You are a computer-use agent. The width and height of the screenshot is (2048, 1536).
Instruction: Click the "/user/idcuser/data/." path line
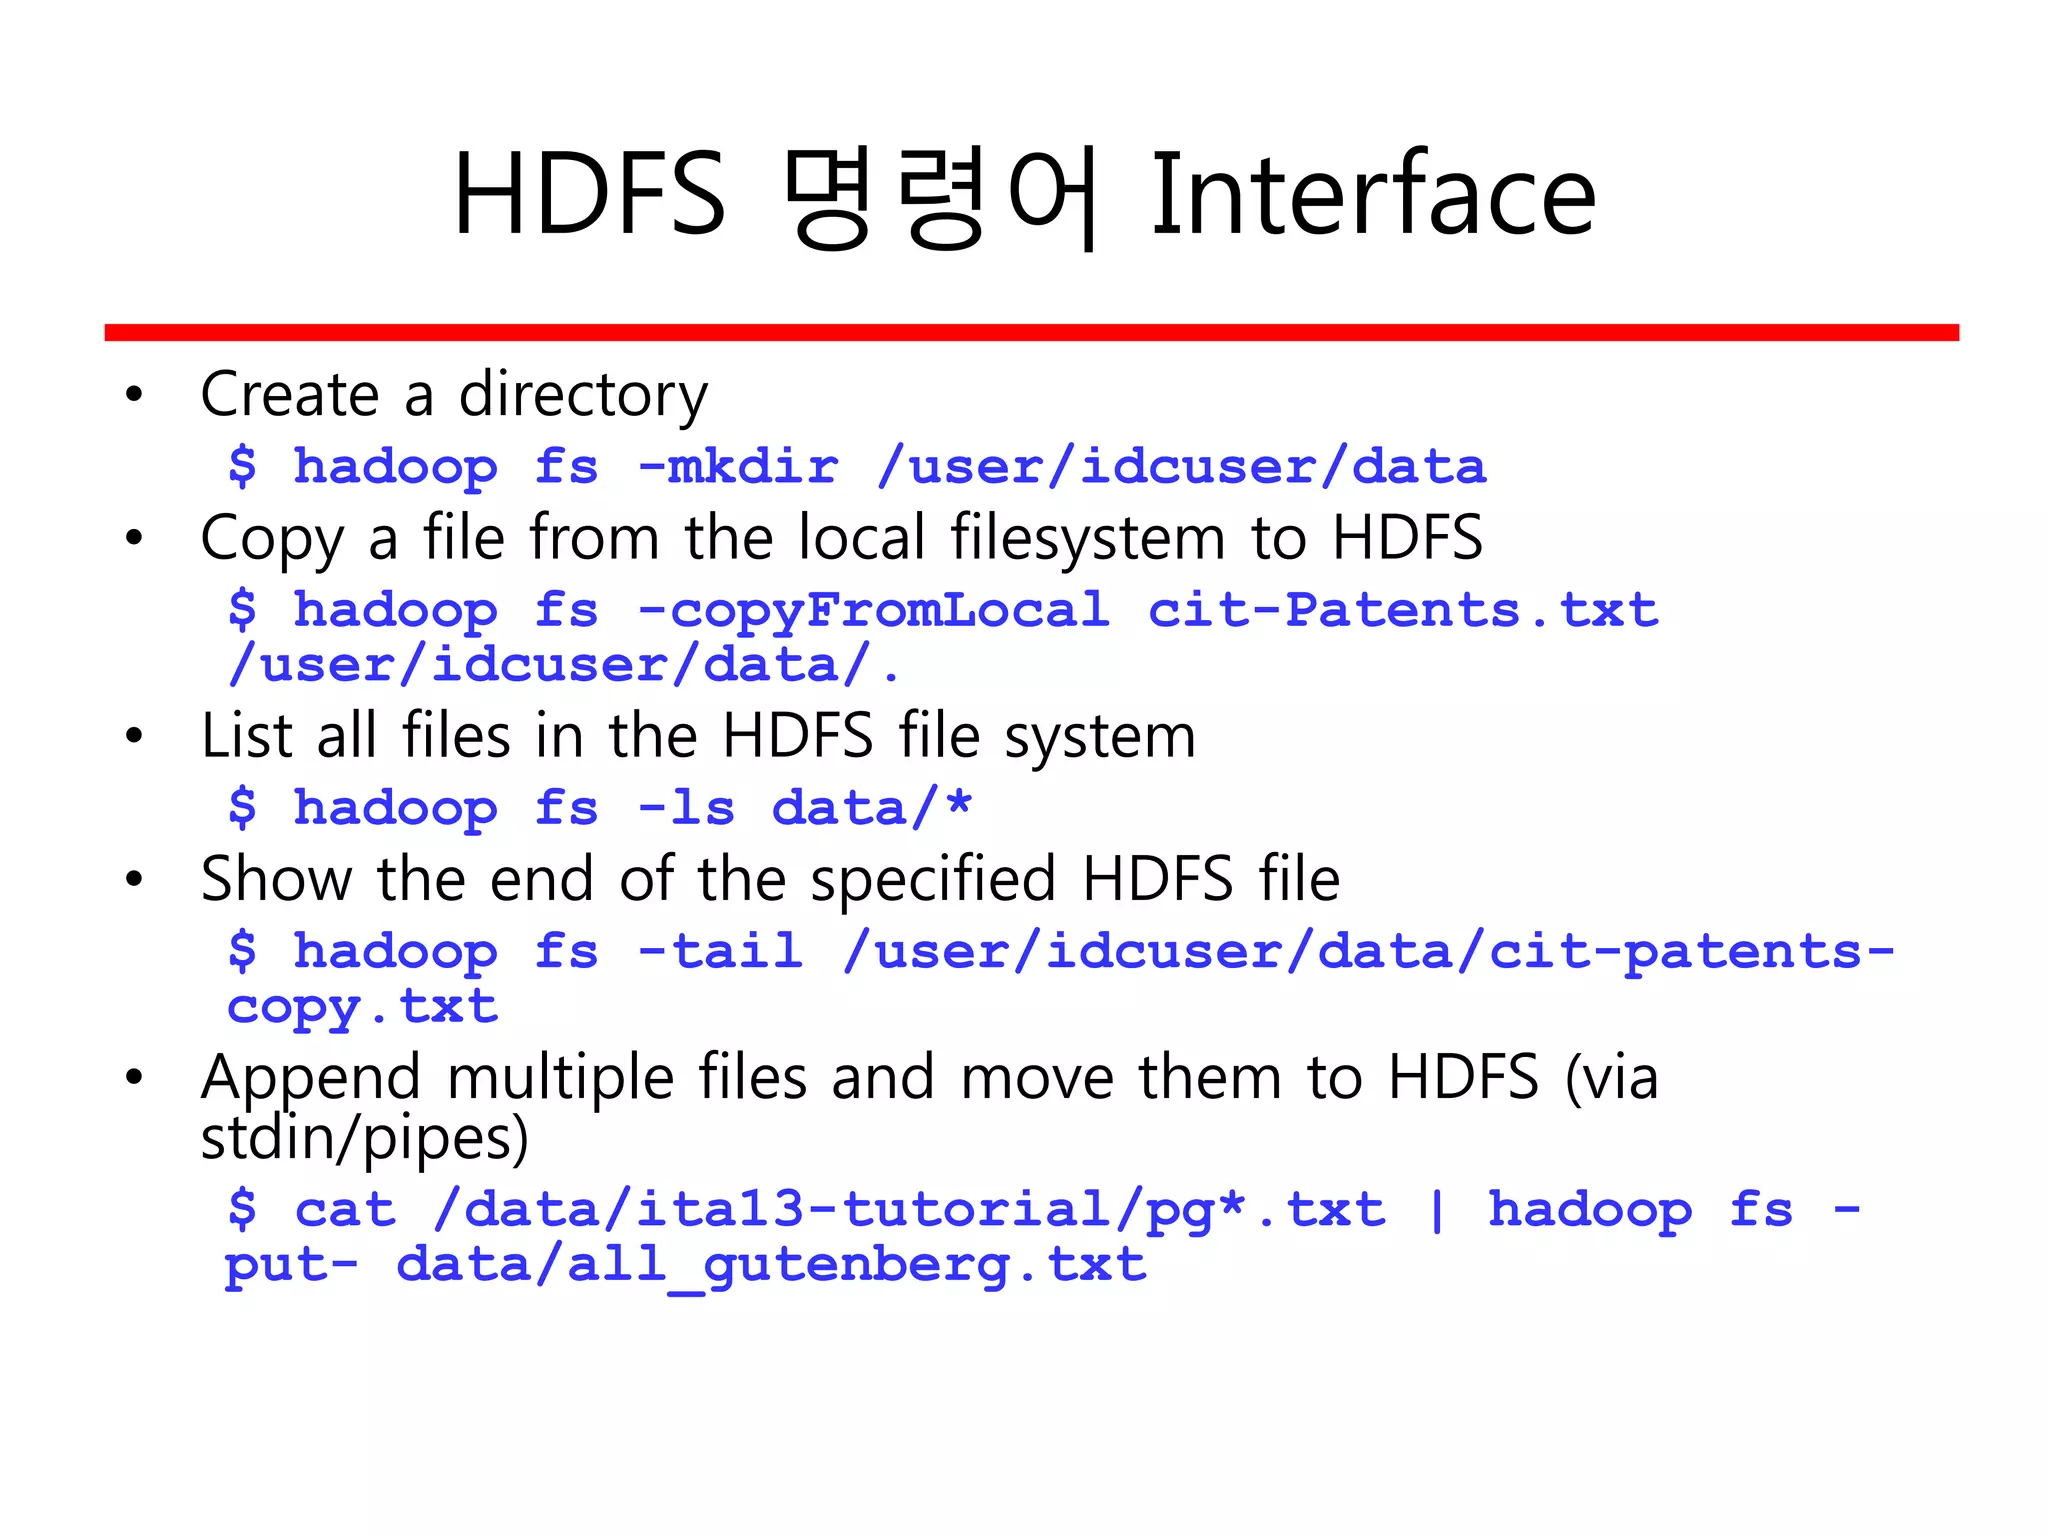(564, 665)
